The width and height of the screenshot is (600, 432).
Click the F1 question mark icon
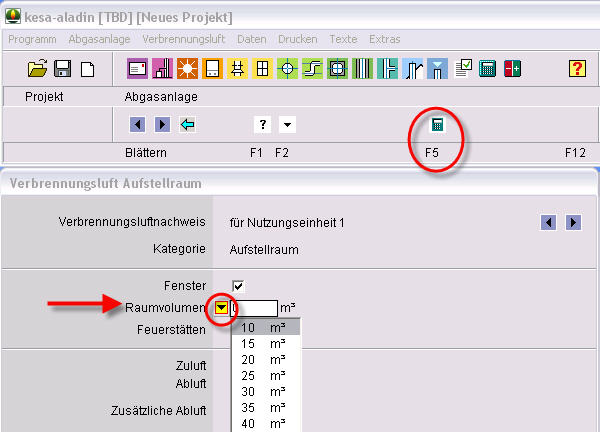263,125
